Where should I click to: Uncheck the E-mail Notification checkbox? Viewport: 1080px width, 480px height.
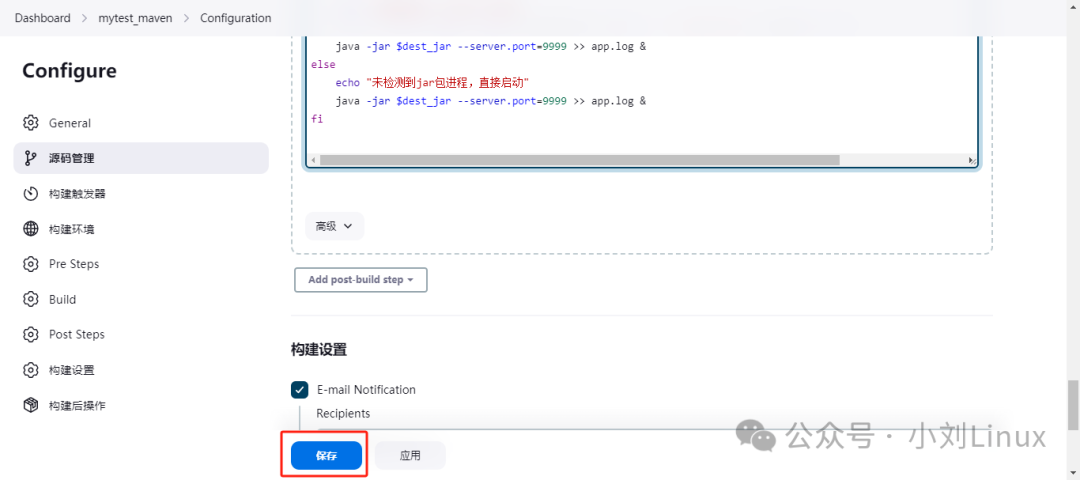pos(300,390)
